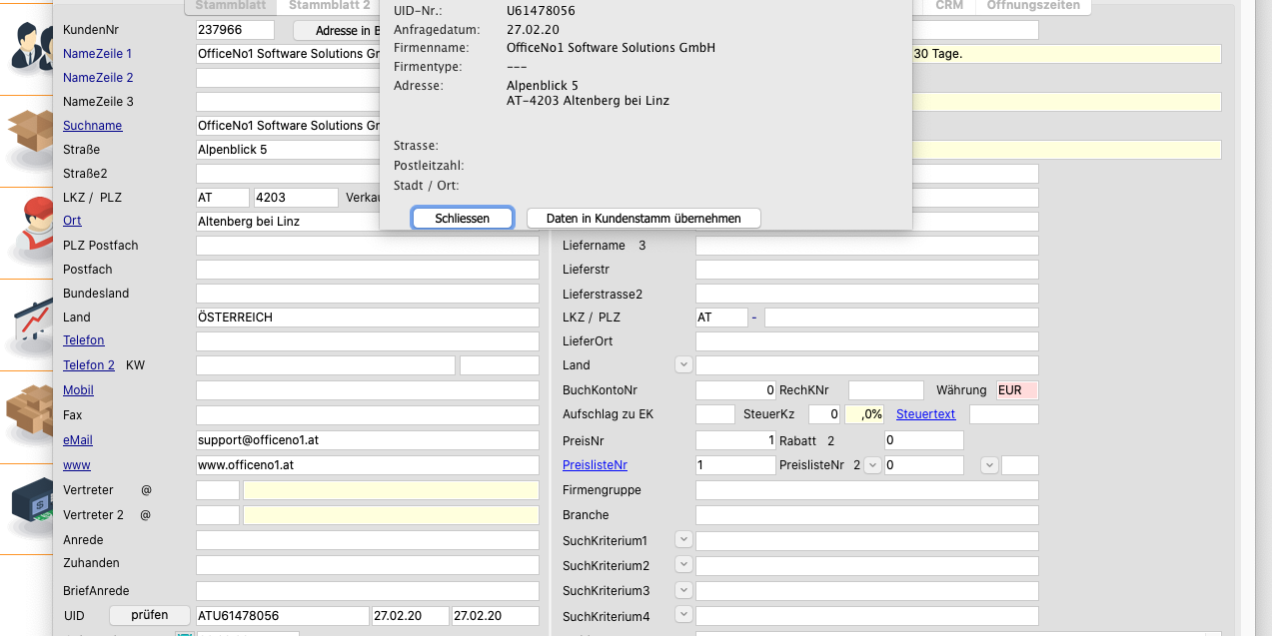Expand the PreislisteNr 2 dropdown arrow
This screenshot has width=1272, height=636.
coord(872,465)
